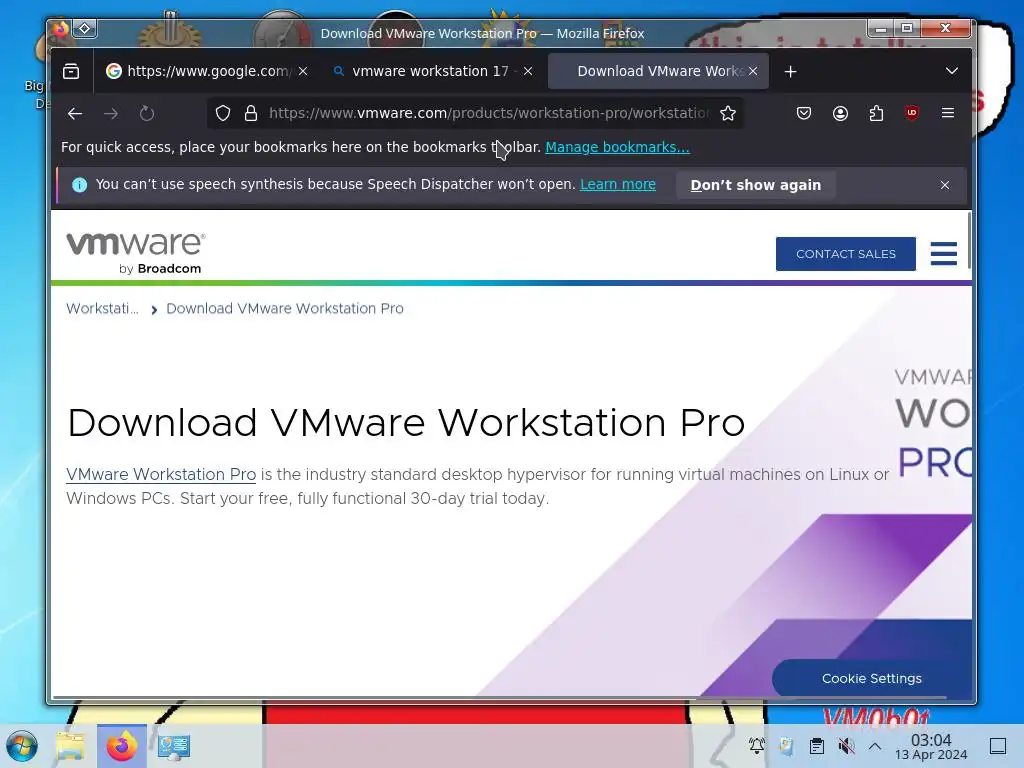Open tracking protection shield icon
The image size is (1024, 768).
(x=223, y=114)
